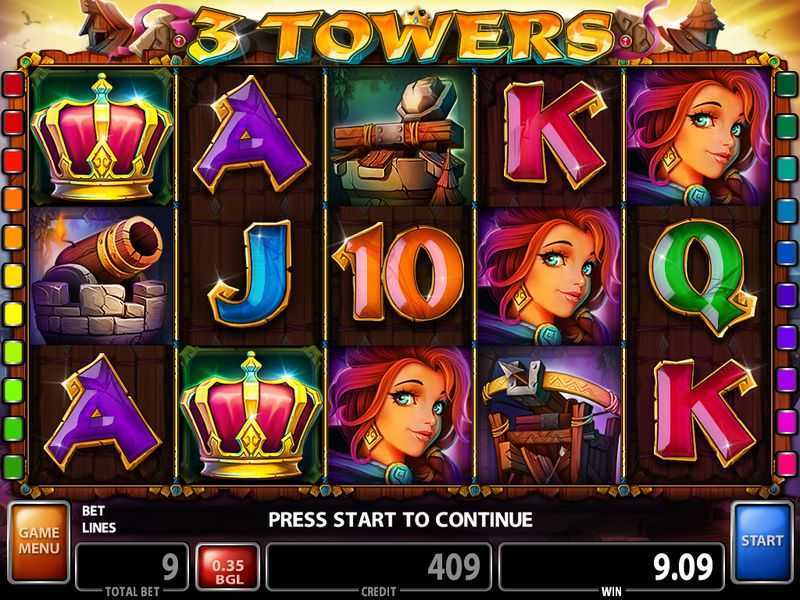Image resolution: width=800 pixels, height=600 pixels.
Task: Click the total bet display showing 9
Action: [132, 567]
